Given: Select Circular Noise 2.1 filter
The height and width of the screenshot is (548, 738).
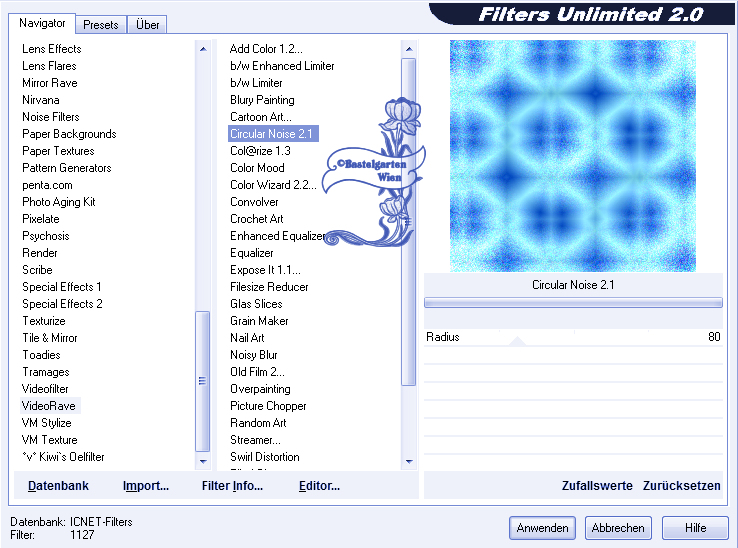Looking at the screenshot, I should (x=273, y=134).
